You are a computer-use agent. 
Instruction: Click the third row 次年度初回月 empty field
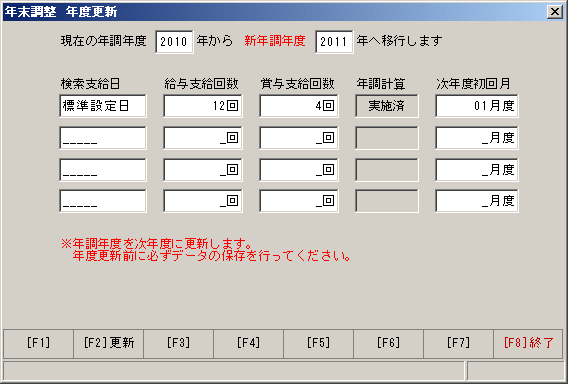point(477,170)
